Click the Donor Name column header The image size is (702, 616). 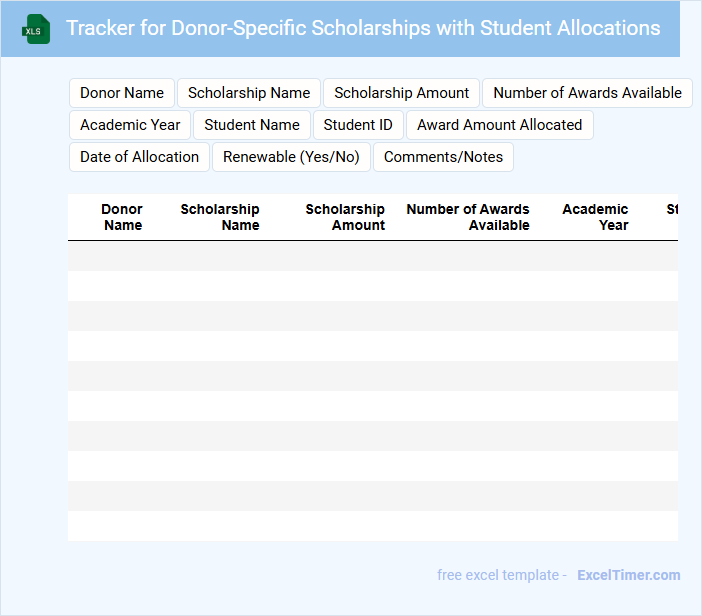122,217
